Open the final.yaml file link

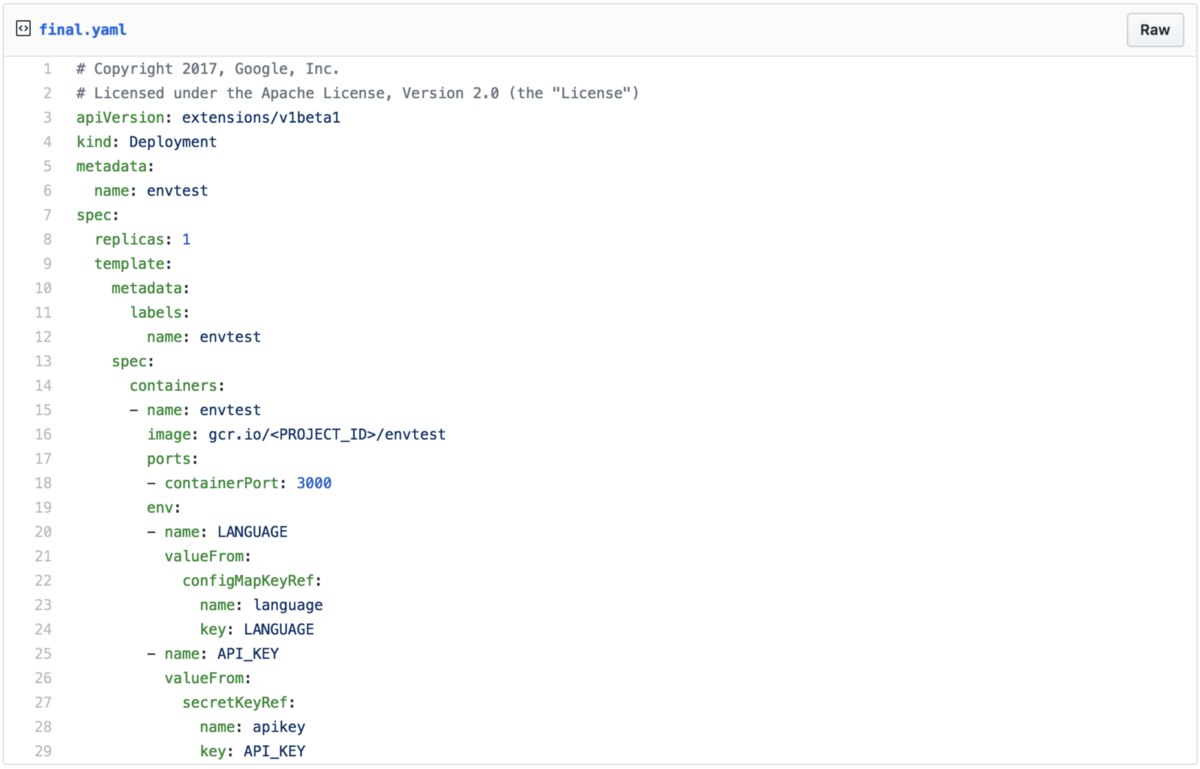coord(83,30)
